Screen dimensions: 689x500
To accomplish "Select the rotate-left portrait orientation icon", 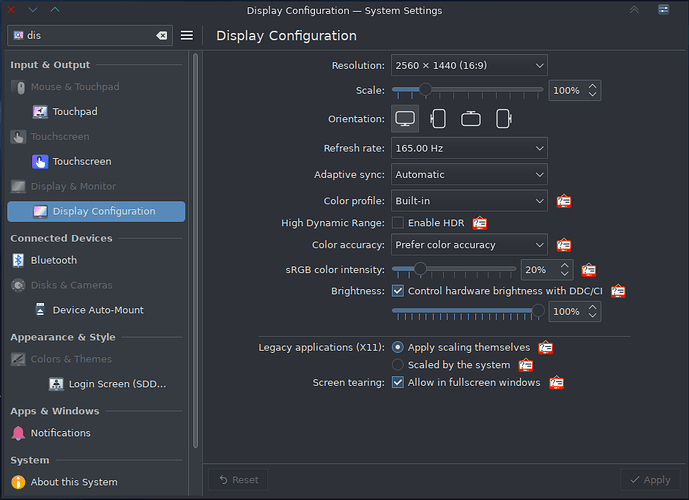I will (438, 119).
